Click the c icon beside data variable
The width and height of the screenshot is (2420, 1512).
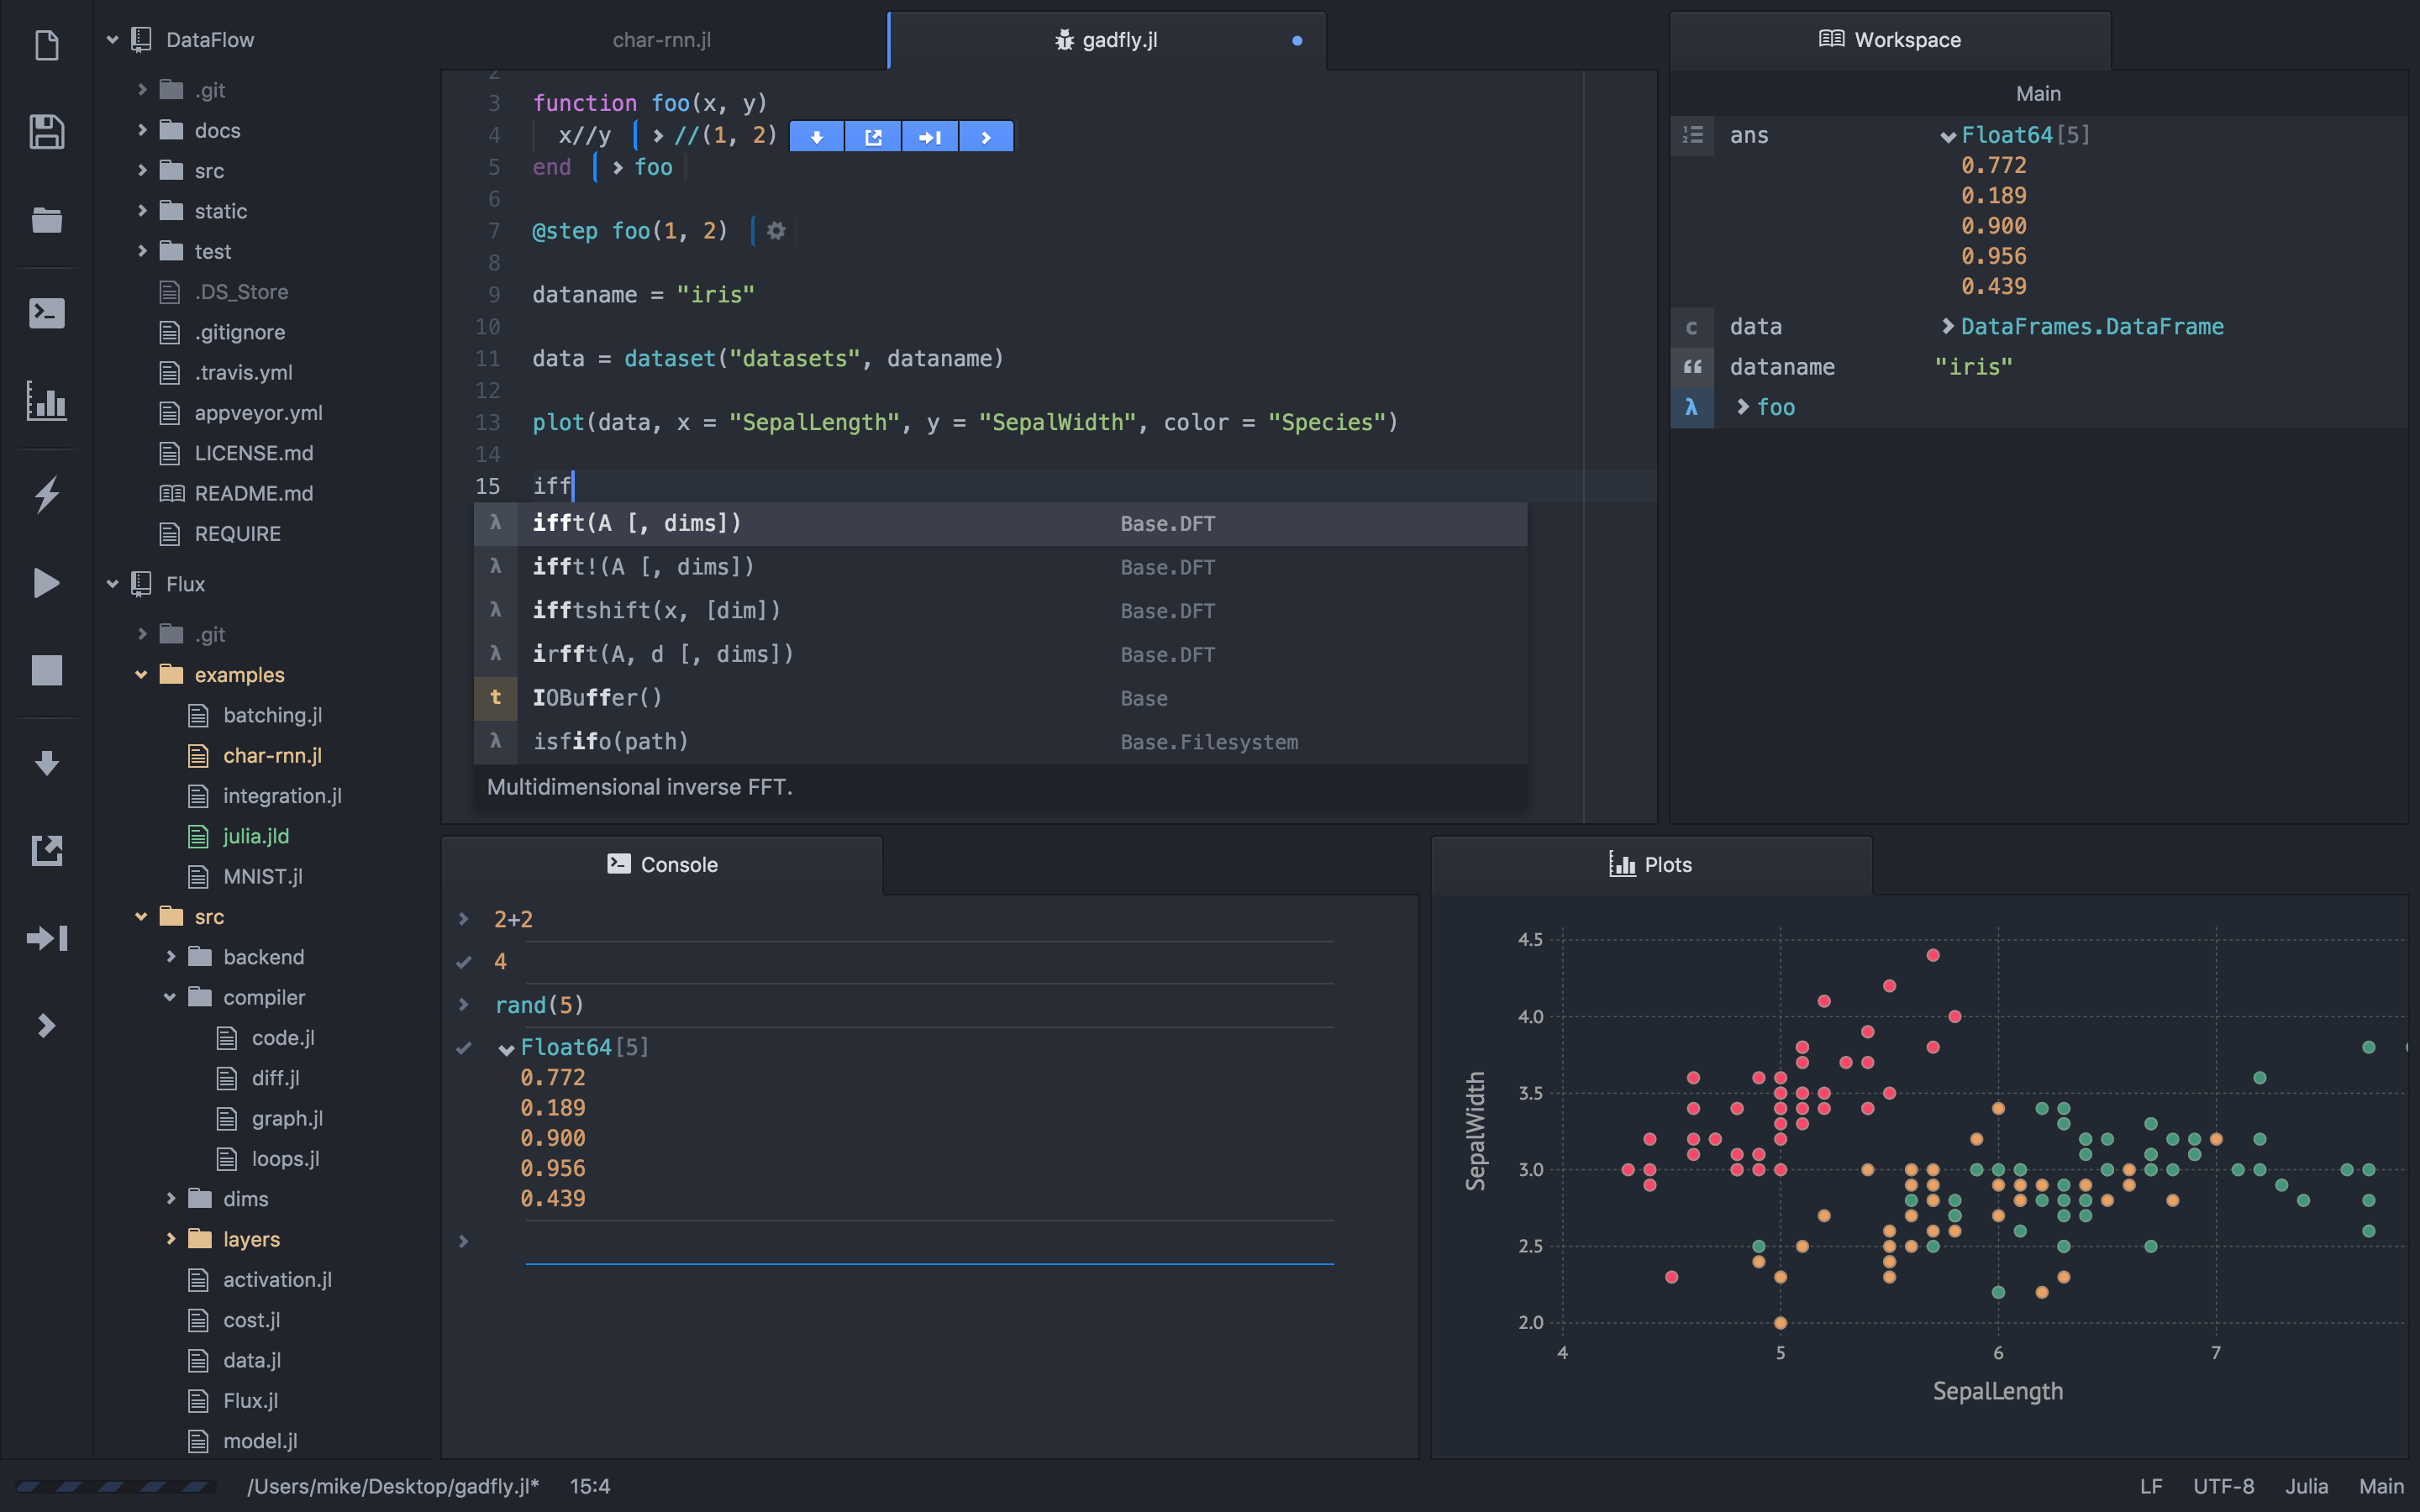coord(1692,327)
